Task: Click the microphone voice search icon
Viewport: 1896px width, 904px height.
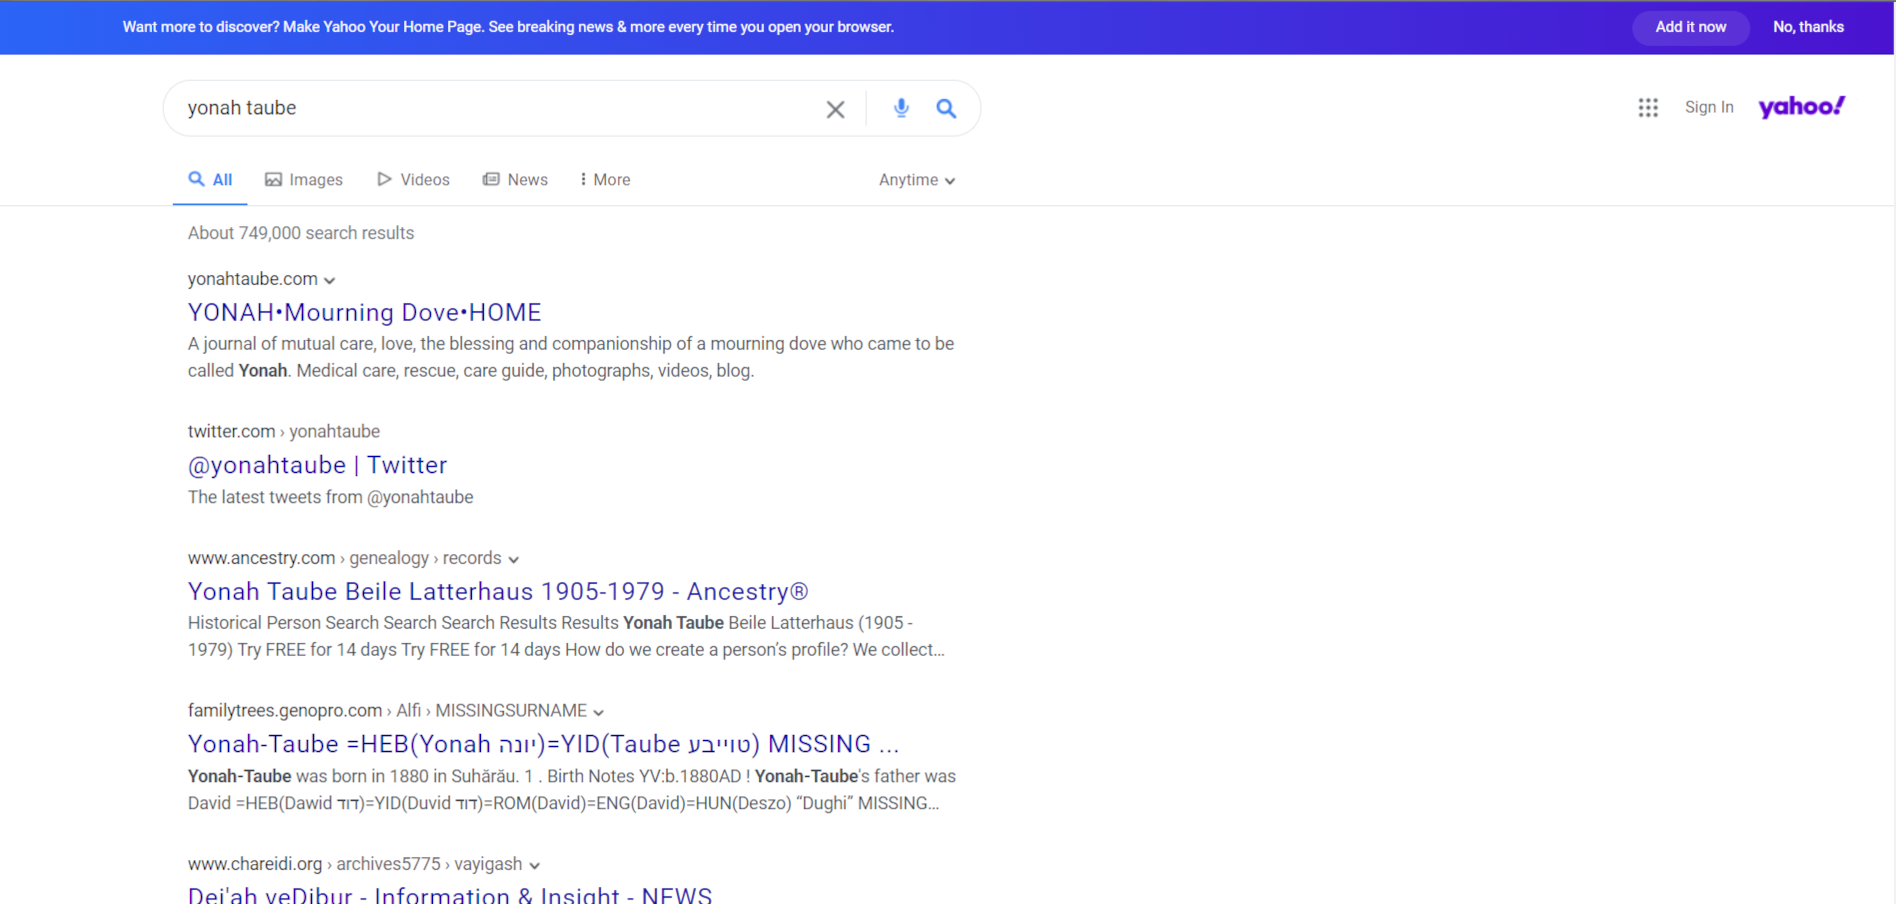Action: point(901,108)
